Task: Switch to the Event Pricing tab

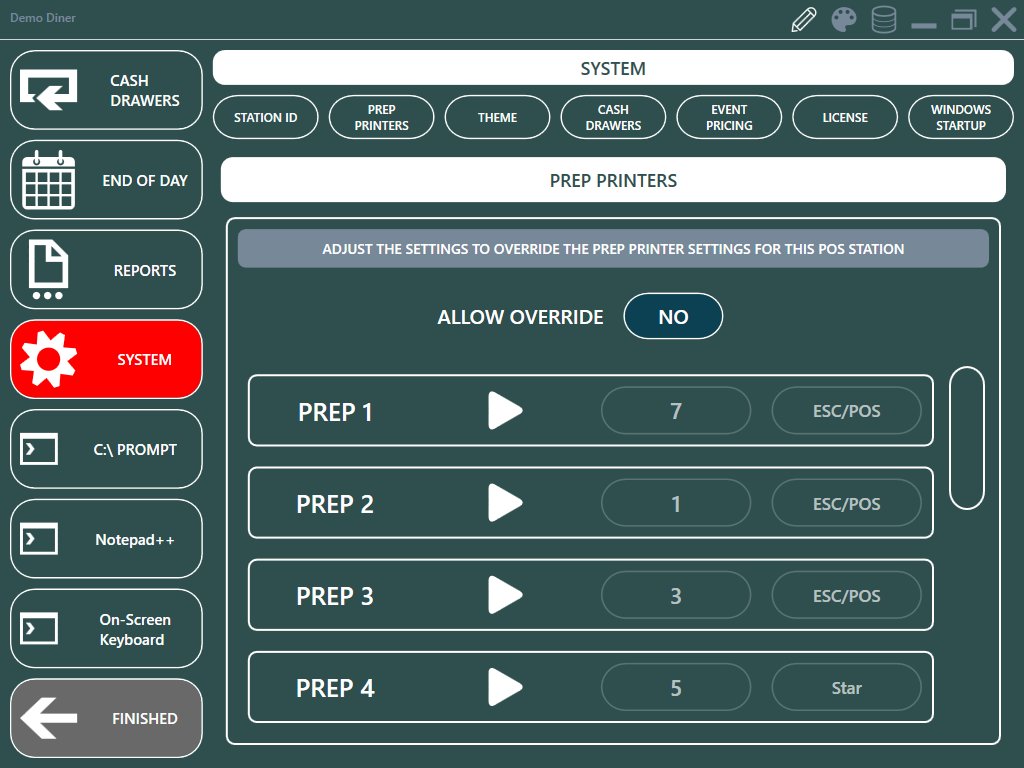Action: point(729,117)
